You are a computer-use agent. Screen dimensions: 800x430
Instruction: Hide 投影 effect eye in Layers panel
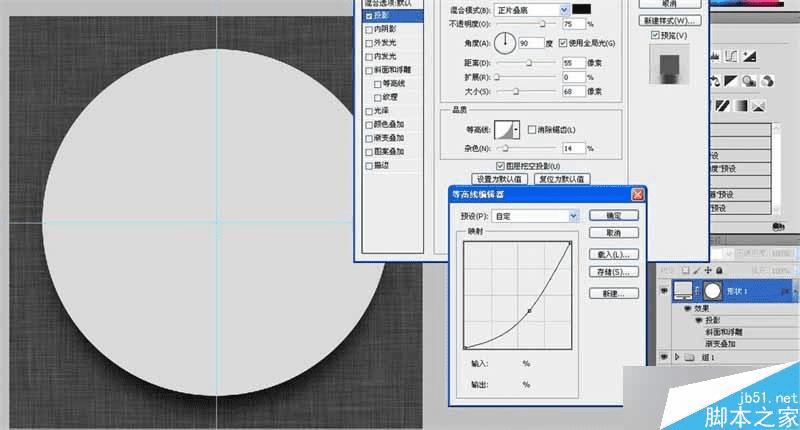click(698, 320)
